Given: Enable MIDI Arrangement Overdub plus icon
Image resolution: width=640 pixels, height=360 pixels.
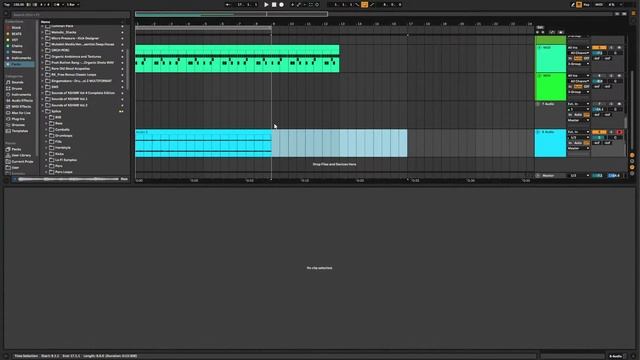Looking at the screenshot, I should pyautogui.click(x=292, y=4).
